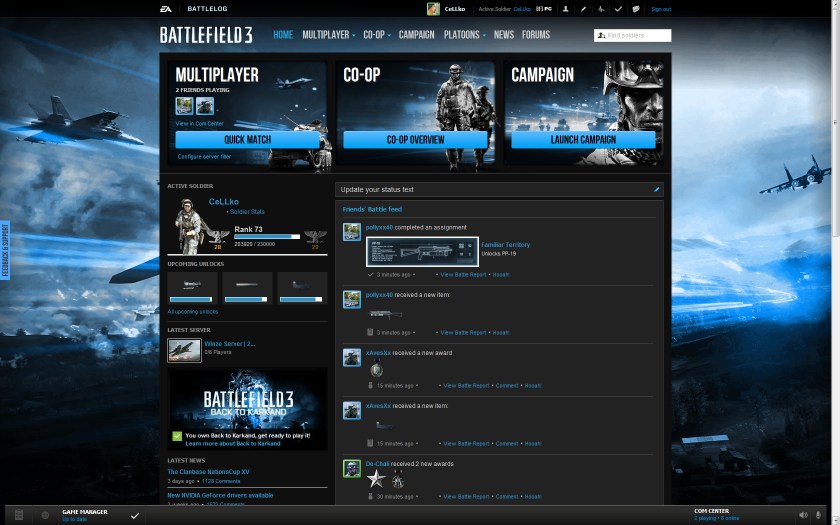Open Learn more about Back to Karkand
The height and width of the screenshot is (525, 840).
(233, 444)
